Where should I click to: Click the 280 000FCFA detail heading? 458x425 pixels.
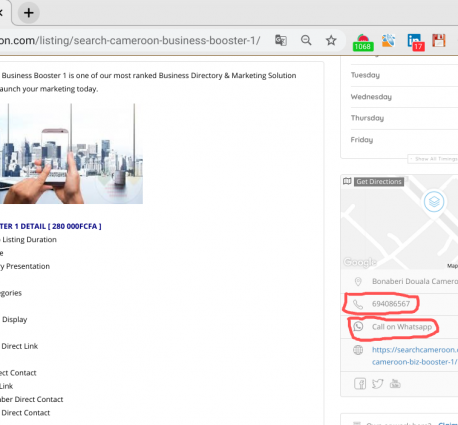pos(50,226)
